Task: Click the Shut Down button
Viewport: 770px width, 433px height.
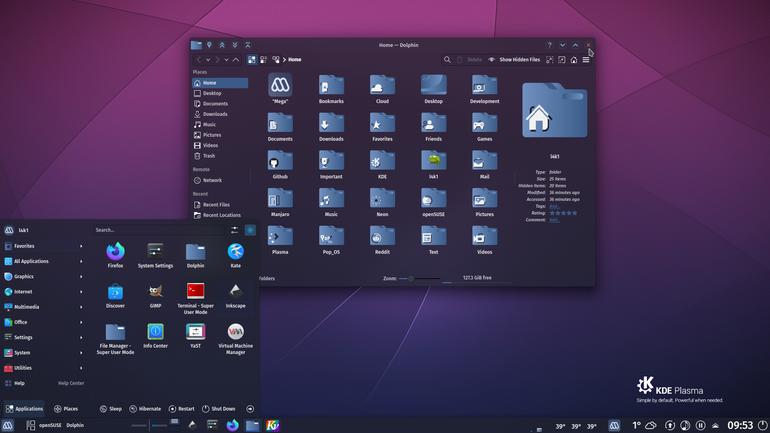Action: coord(219,408)
